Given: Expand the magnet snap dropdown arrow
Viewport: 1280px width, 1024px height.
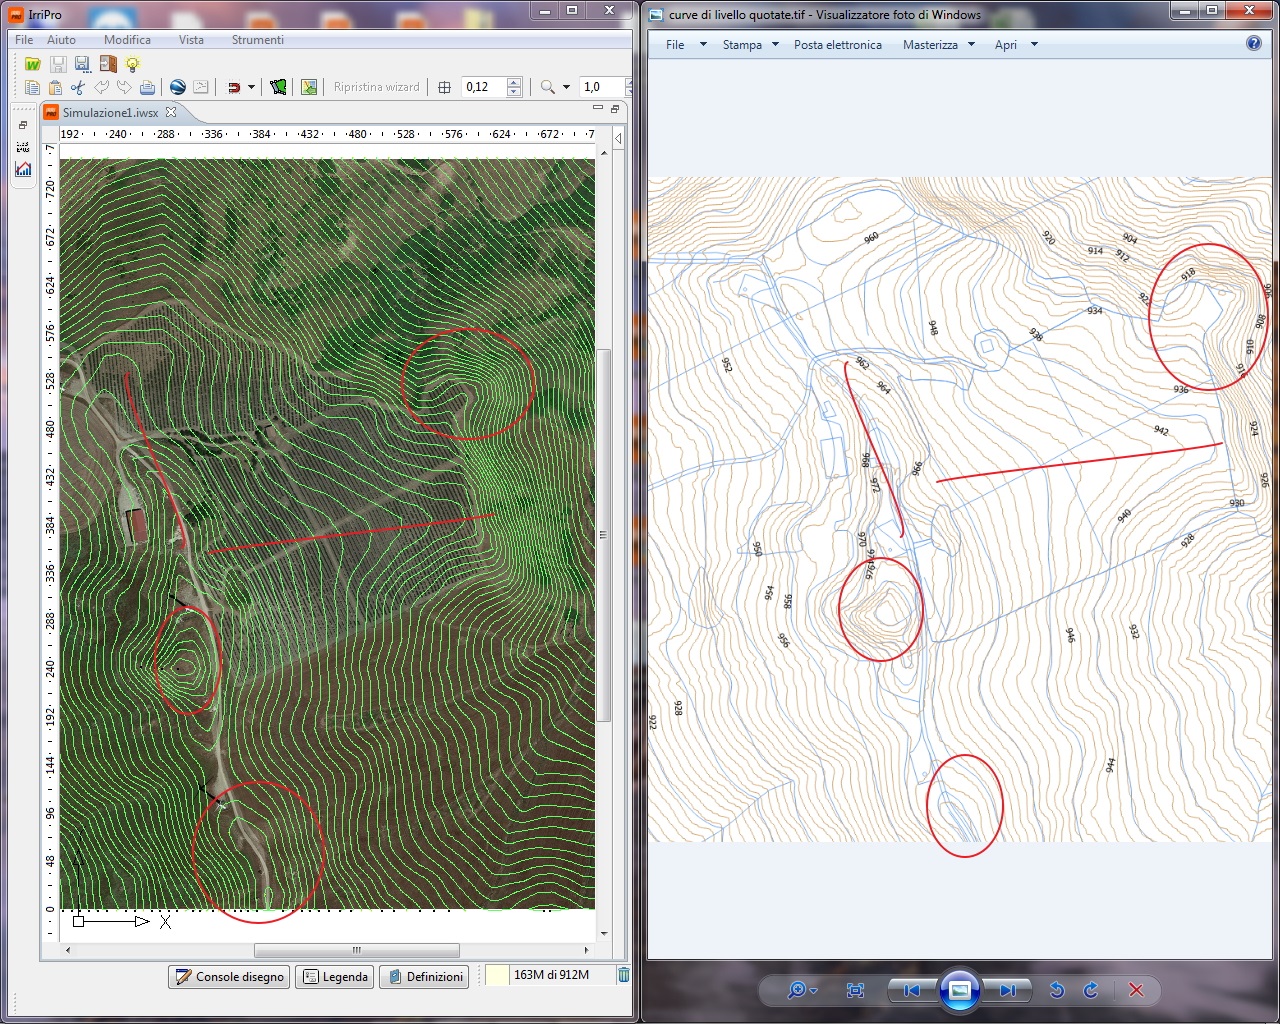Looking at the screenshot, I should [251, 87].
